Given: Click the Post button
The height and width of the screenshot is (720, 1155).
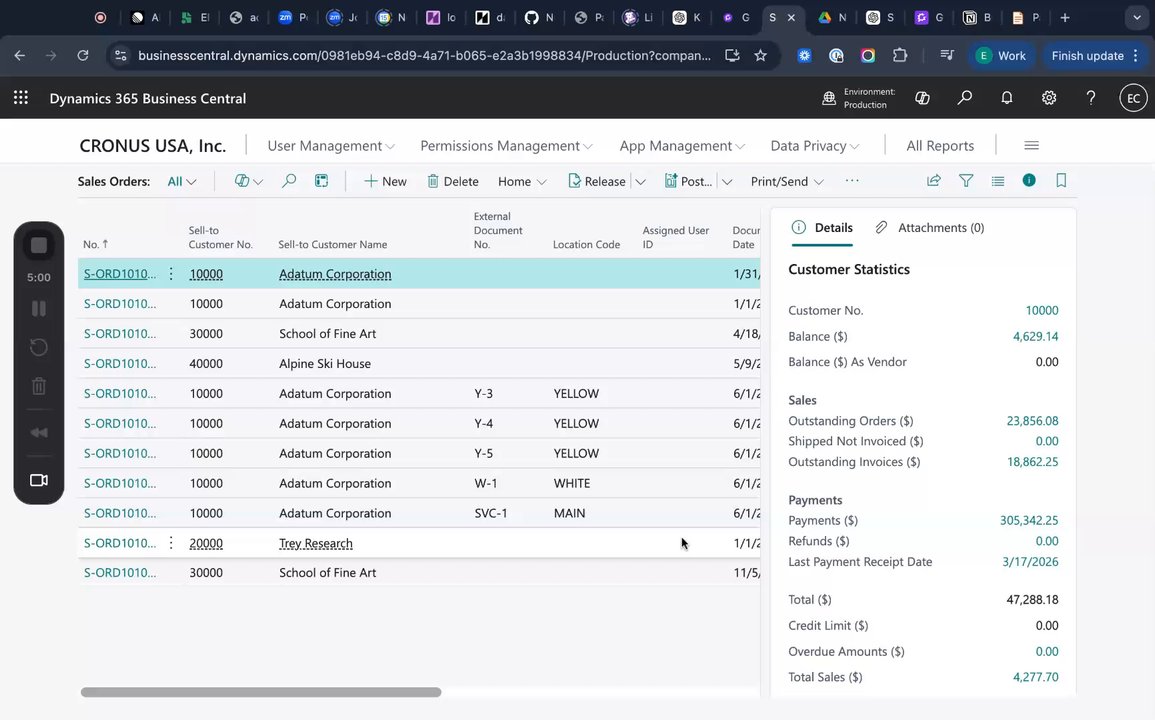Looking at the screenshot, I should click(x=688, y=181).
